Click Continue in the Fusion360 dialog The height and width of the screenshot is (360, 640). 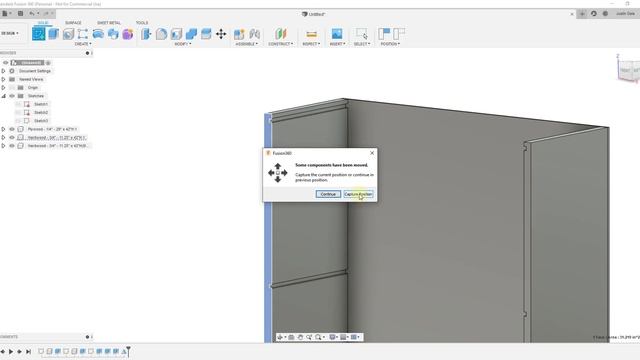[328, 194]
